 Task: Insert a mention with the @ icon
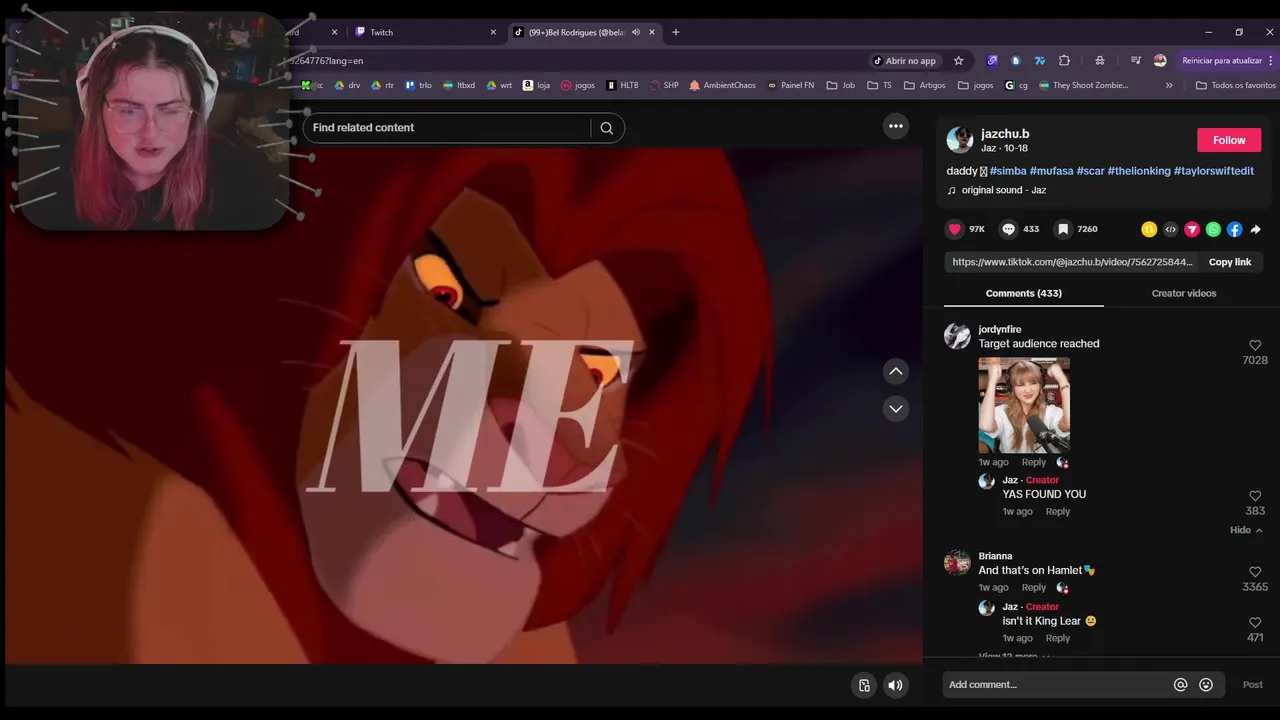click(x=1180, y=685)
